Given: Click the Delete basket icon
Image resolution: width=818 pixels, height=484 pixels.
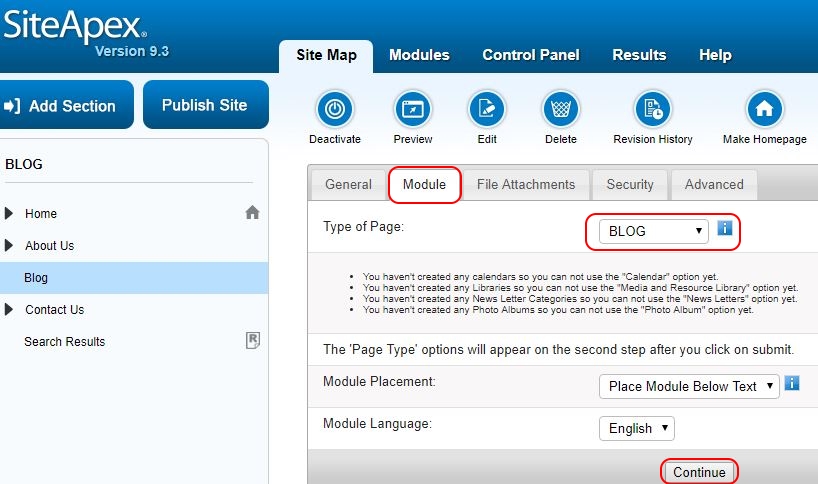Looking at the screenshot, I should point(561,110).
